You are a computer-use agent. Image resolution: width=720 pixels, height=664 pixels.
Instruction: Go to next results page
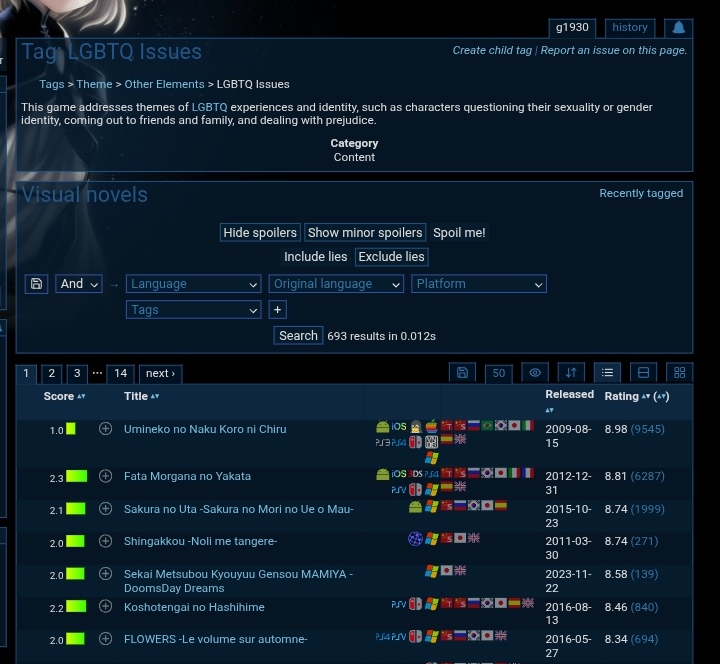coord(160,373)
